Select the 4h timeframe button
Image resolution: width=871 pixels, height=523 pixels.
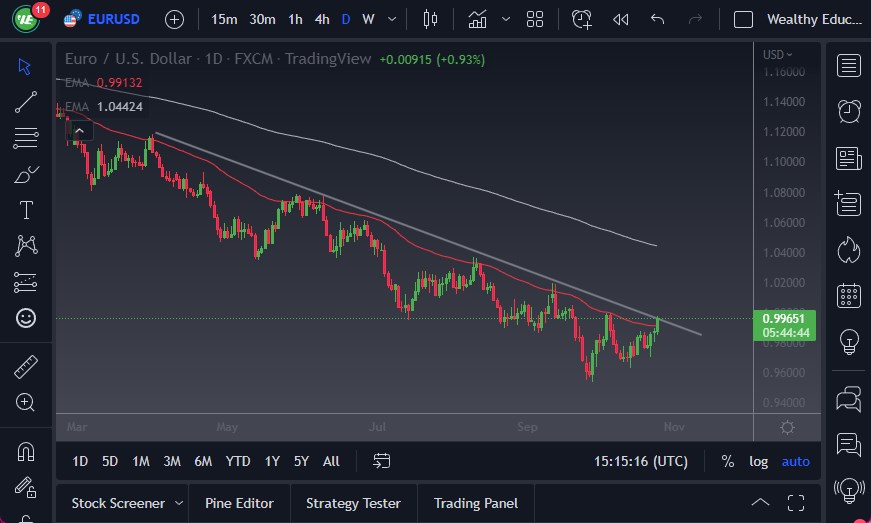pyautogui.click(x=321, y=19)
